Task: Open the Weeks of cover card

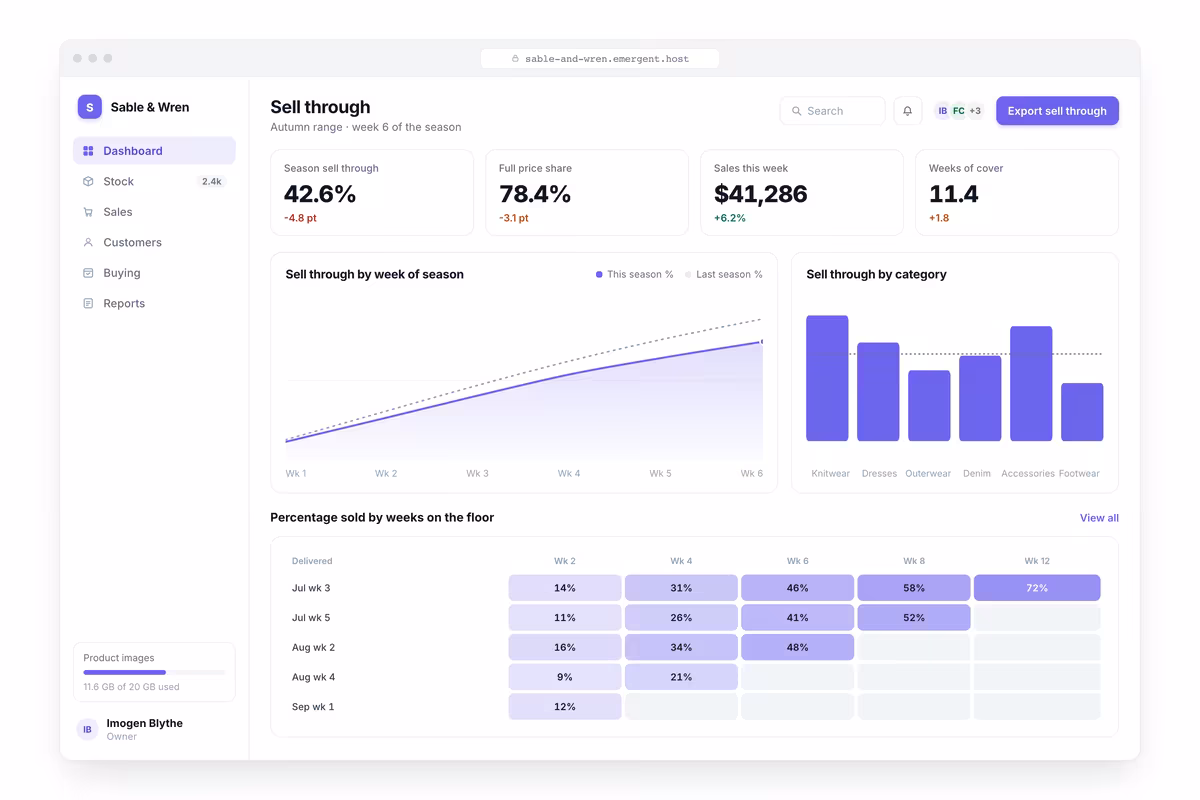Action: (1017, 193)
